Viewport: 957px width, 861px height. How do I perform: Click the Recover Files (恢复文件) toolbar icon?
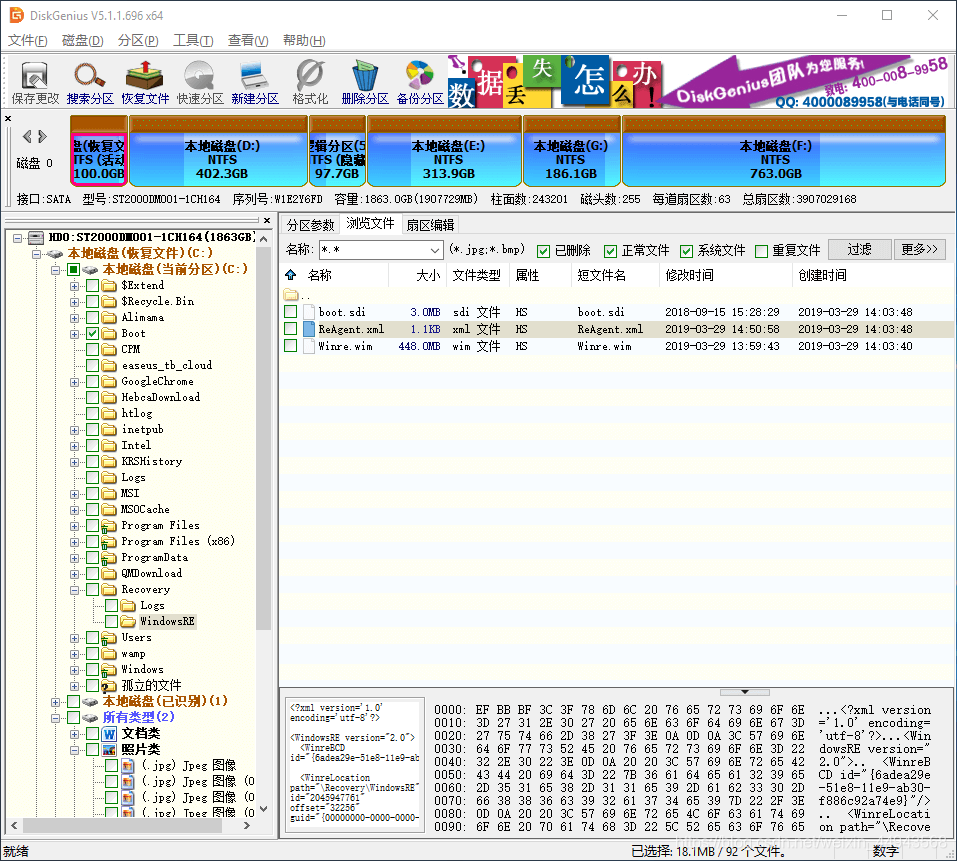tap(145, 82)
